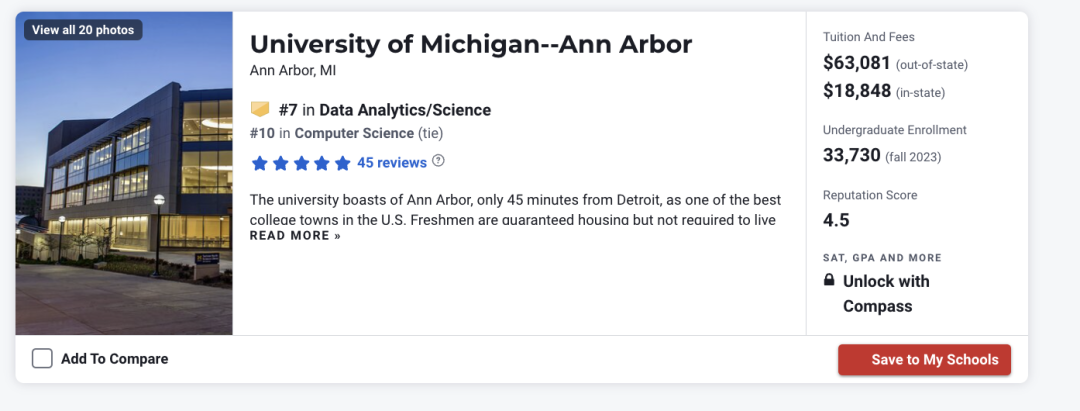Open View all 20 photos
Image resolution: width=1080 pixels, height=411 pixels.
[83, 30]
